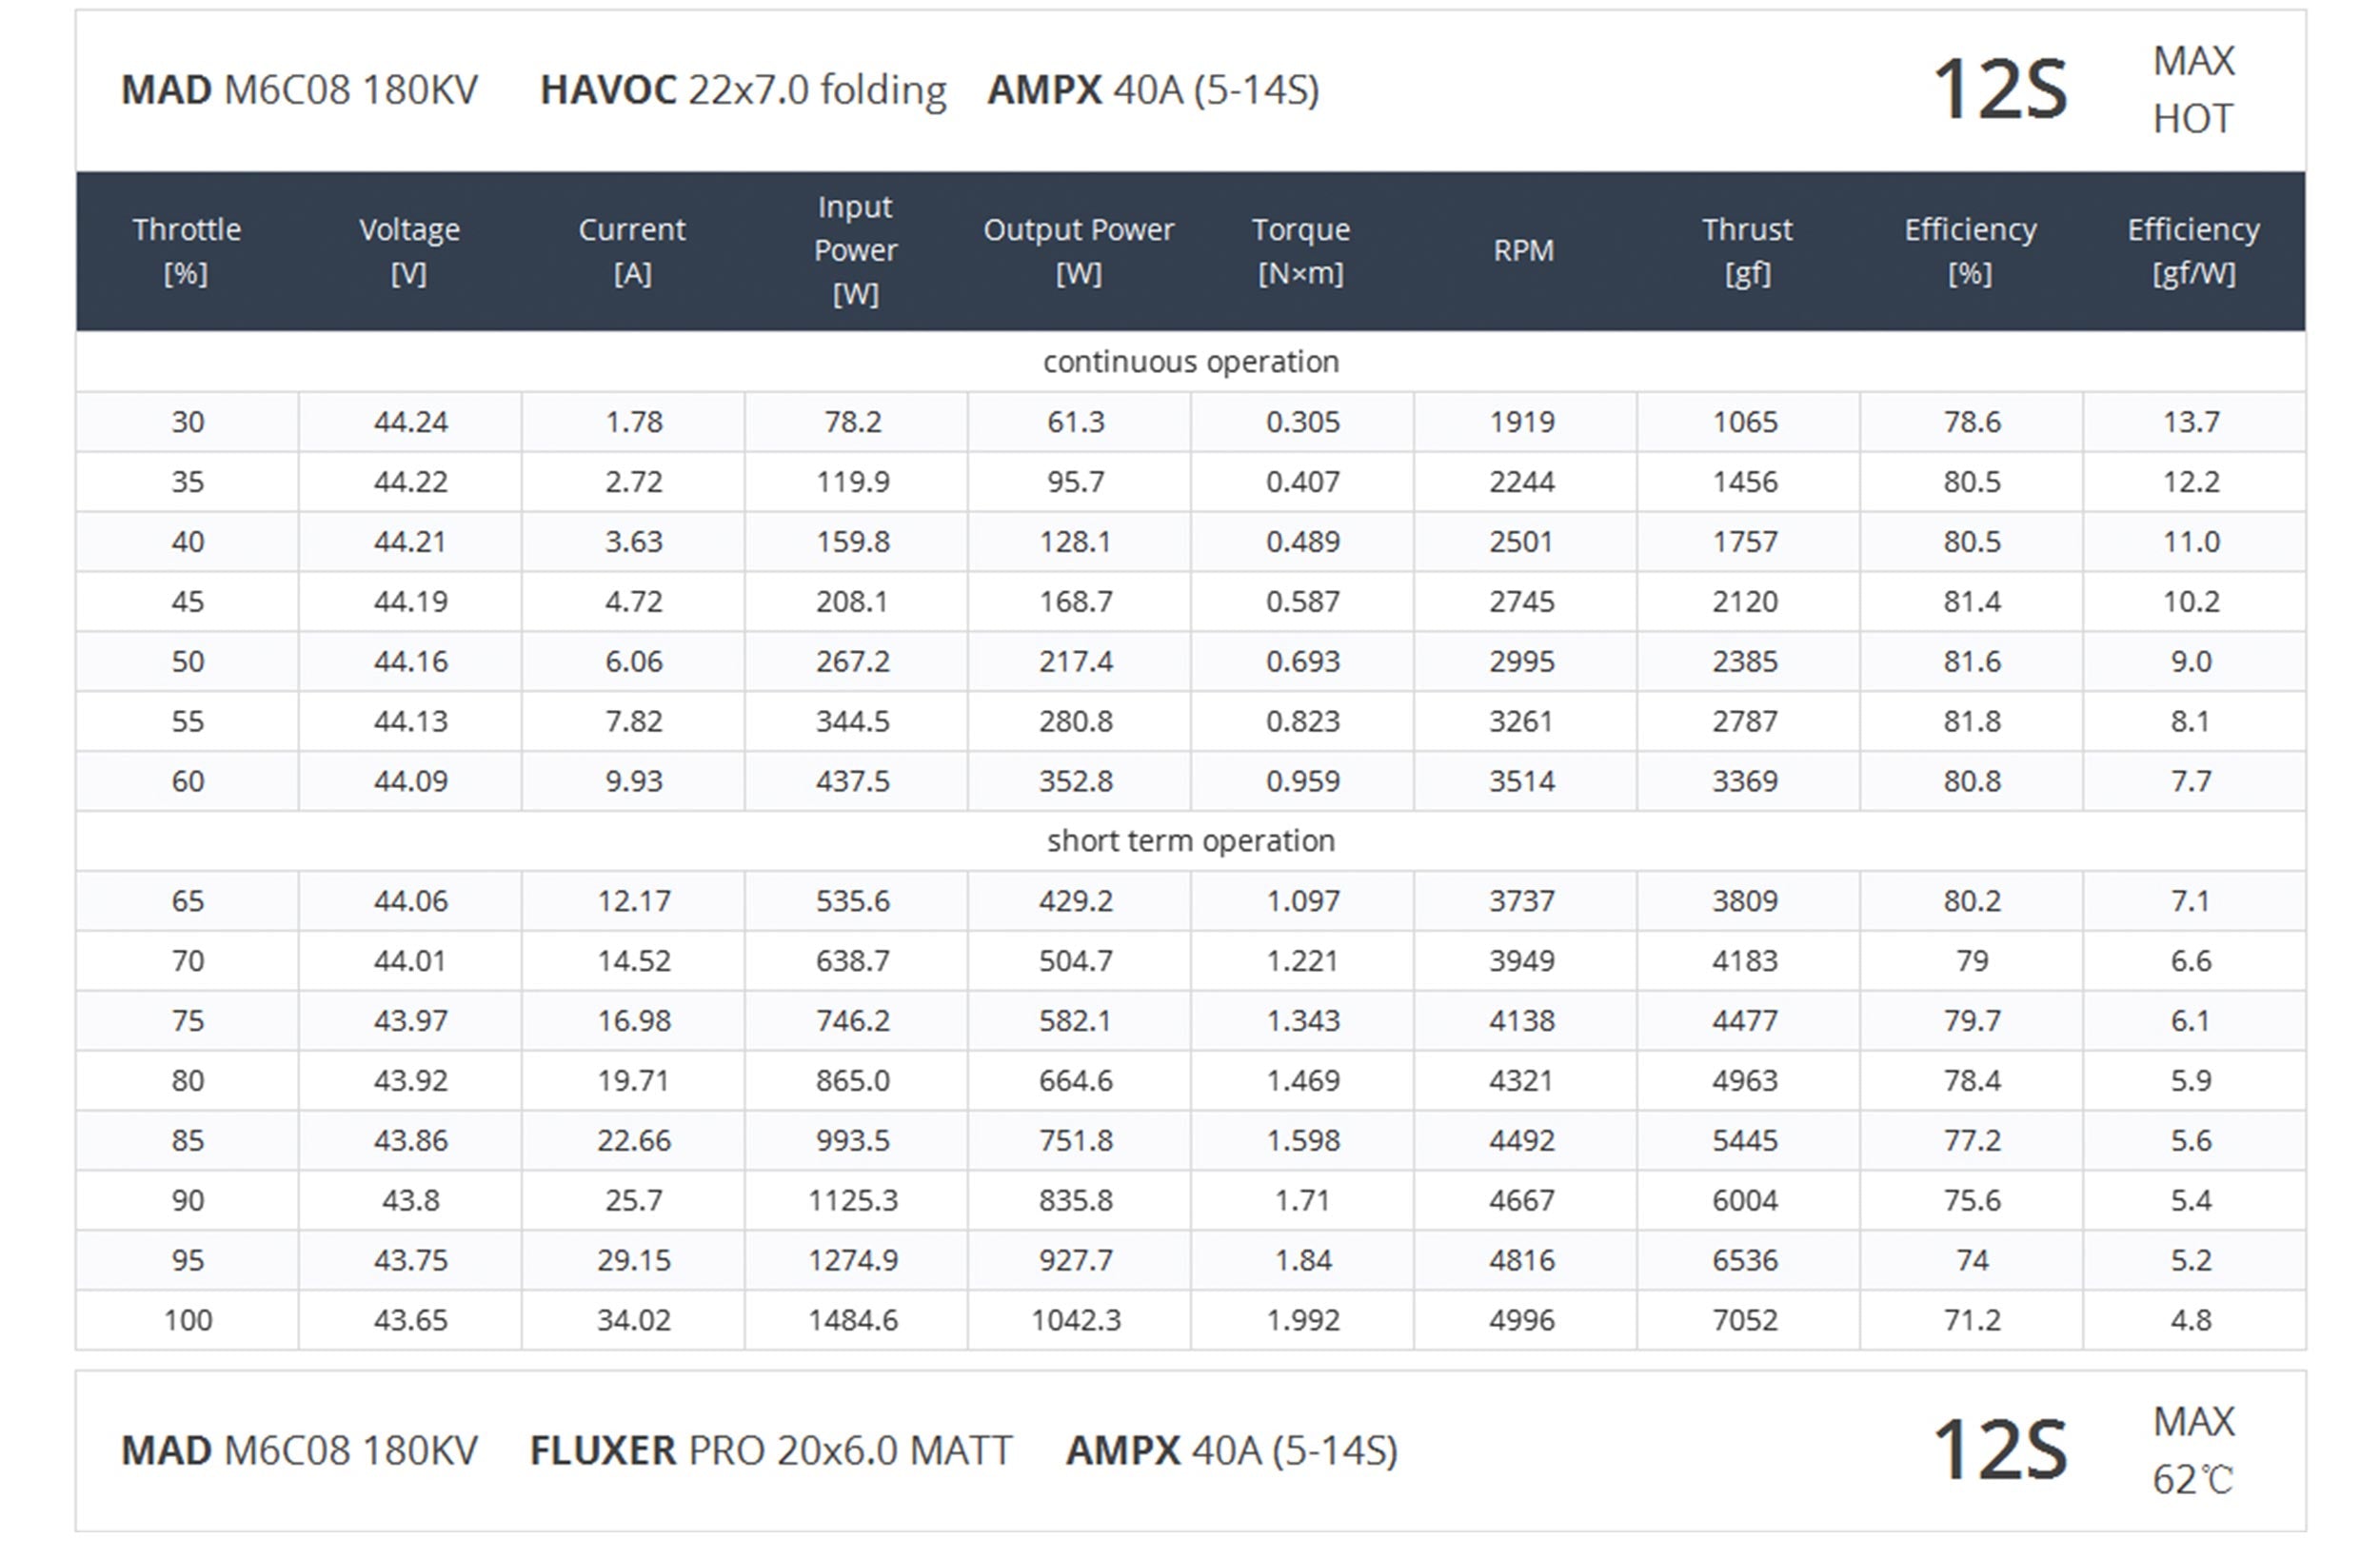Click the Current [A] column header
The image size is (2380, 1559).
click(632, 251)
